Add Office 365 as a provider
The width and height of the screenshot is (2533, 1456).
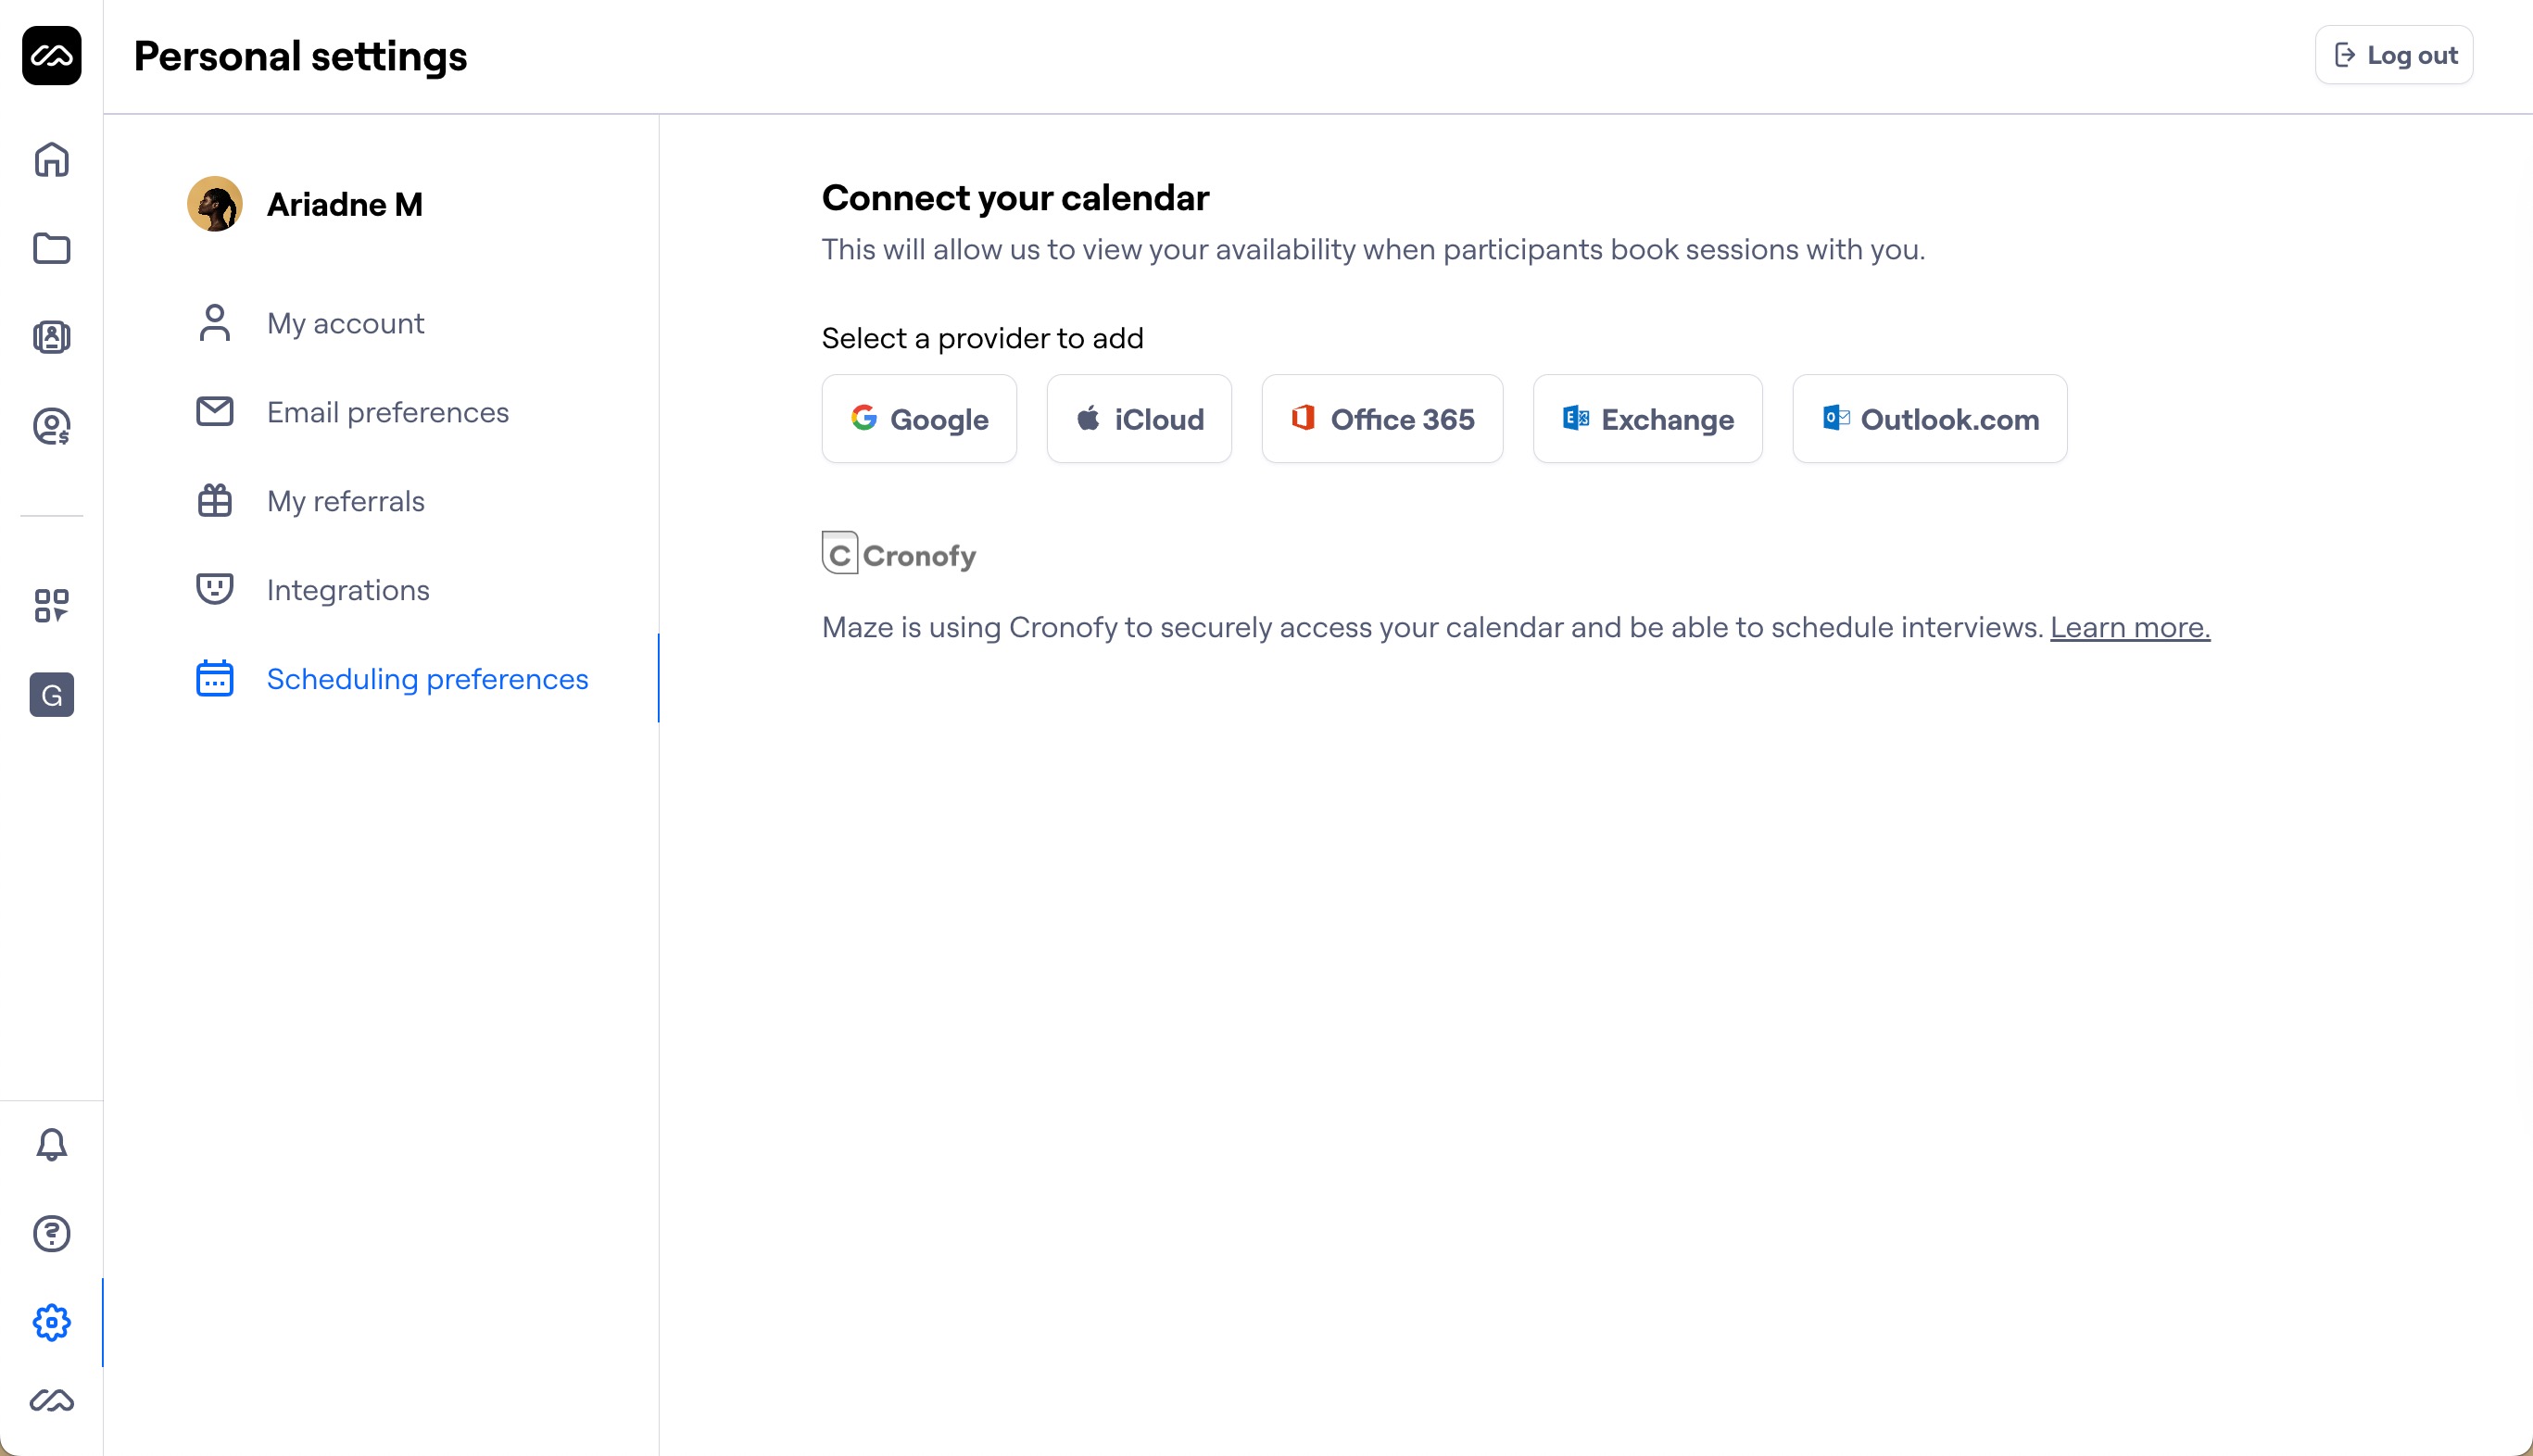point(1382,419)
